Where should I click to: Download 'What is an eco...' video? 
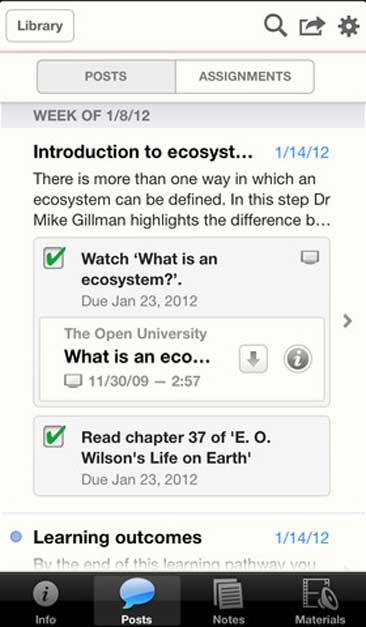[x=253, y=359]
